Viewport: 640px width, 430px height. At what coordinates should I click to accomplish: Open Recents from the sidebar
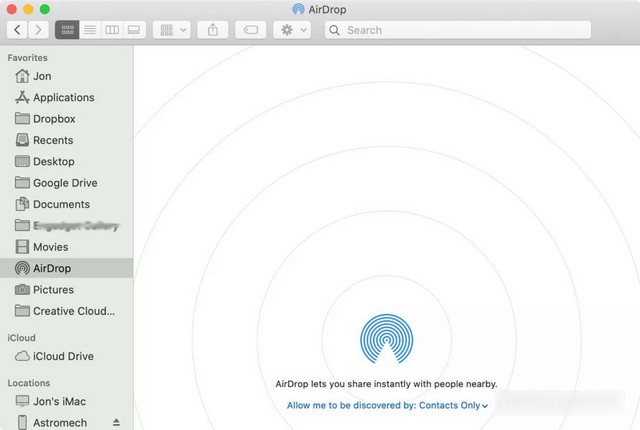click(x=52, y=140)
